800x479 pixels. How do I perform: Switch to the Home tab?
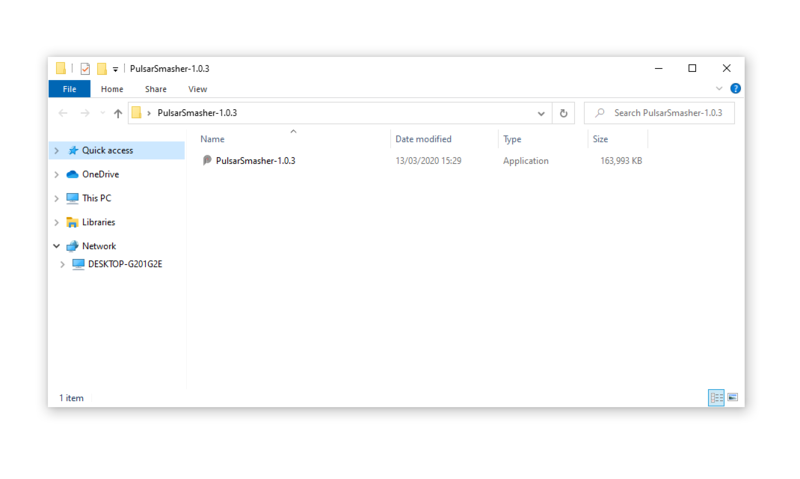point(112,89)
